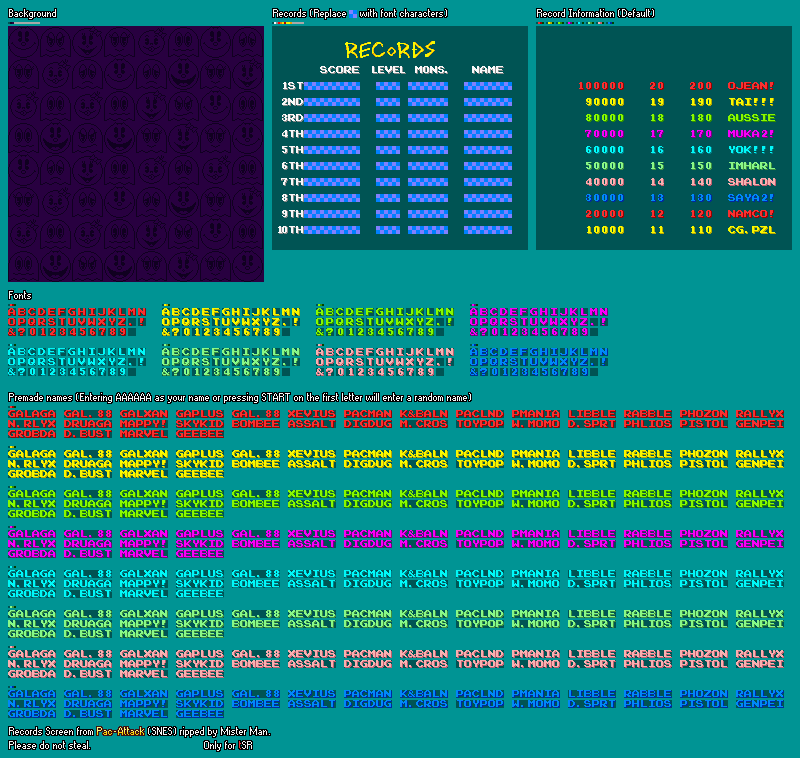The image size is (800, 758).
Task: Click the 30000 default score
Action: click(605, 198)
